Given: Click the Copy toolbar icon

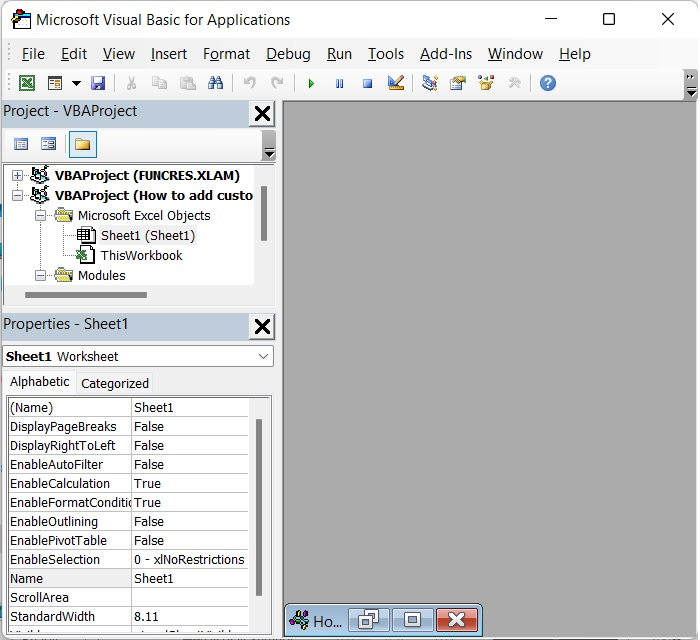Looking at the screenshot, I should click(159, 83).
